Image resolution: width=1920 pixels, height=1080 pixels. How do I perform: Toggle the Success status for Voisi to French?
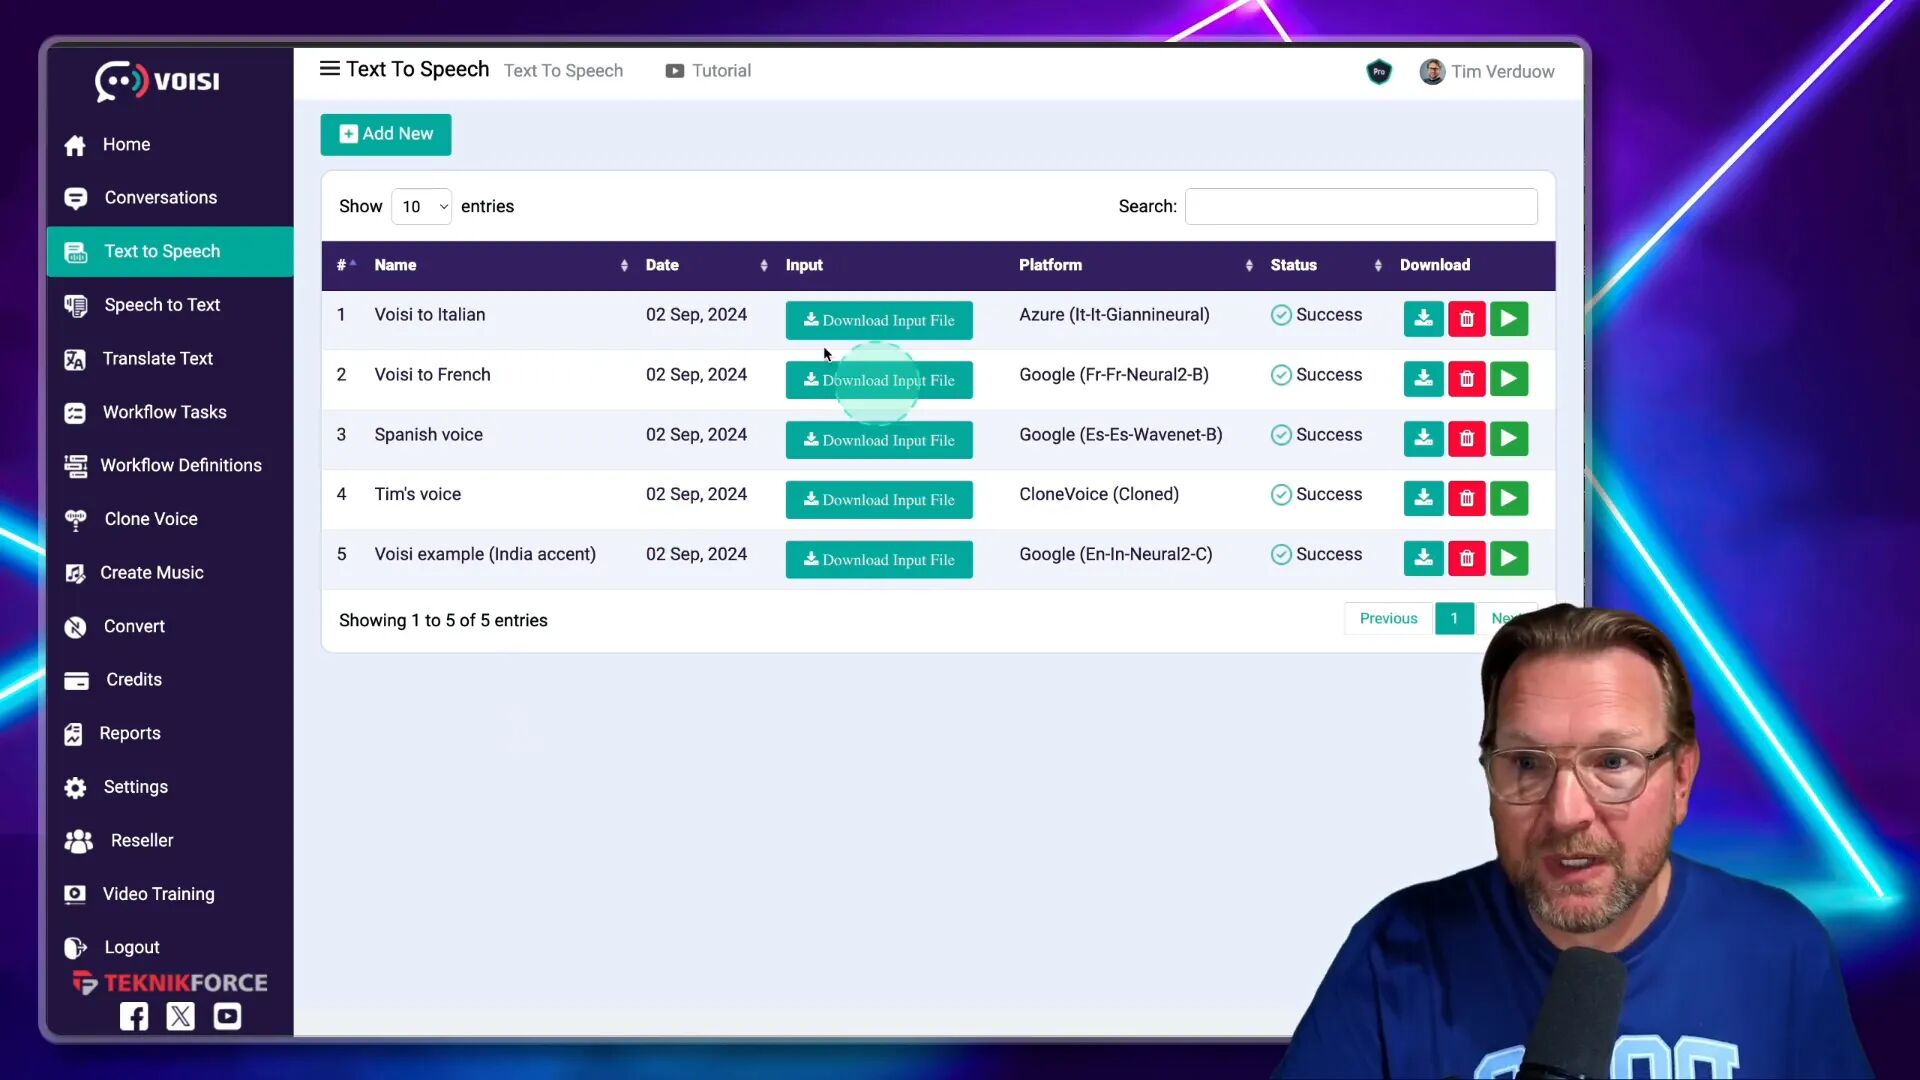1316,375
